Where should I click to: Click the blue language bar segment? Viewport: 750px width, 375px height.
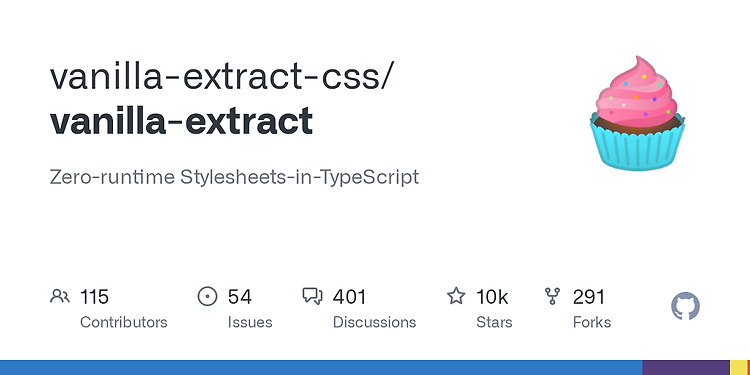coord(320,367)
